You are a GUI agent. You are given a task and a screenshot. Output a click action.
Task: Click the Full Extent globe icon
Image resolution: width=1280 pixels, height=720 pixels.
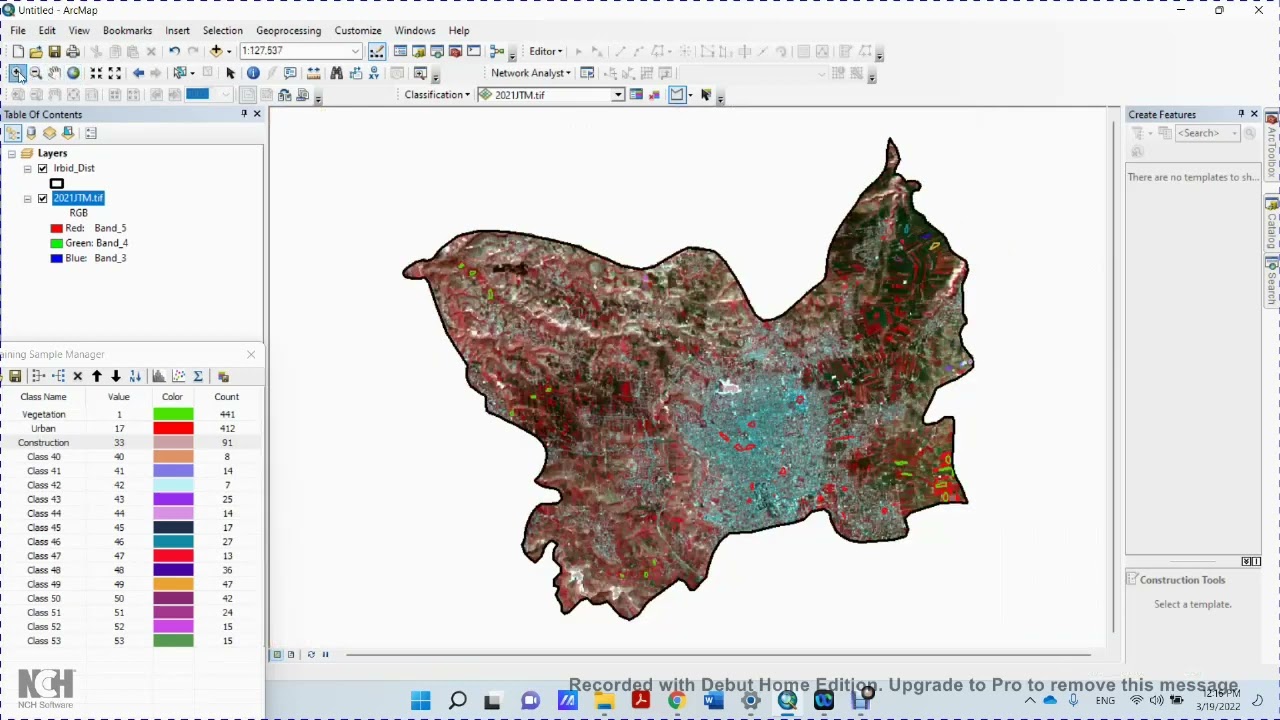[x=73, y=73]
